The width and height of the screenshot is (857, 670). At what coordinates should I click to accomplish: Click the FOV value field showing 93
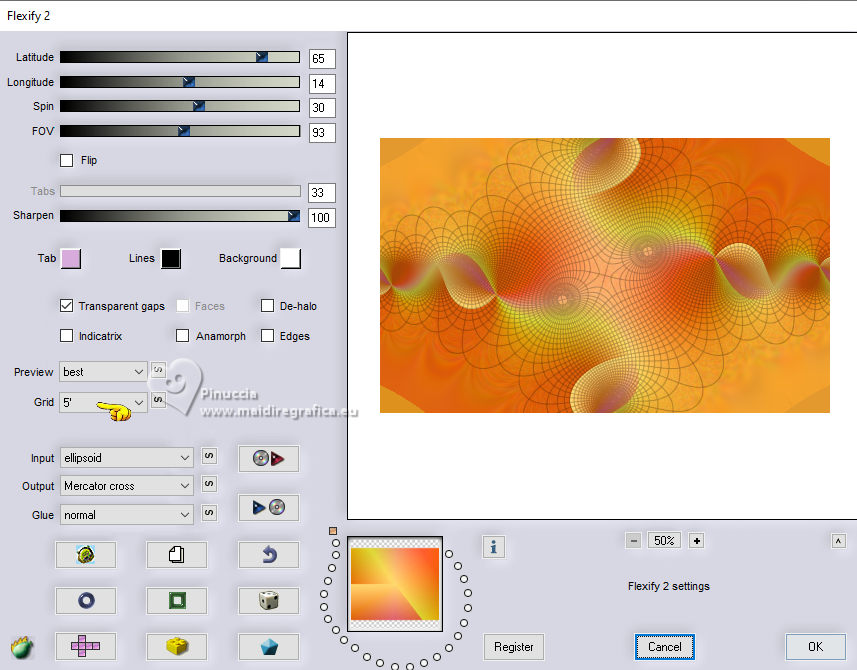click(x=322, y=133)
